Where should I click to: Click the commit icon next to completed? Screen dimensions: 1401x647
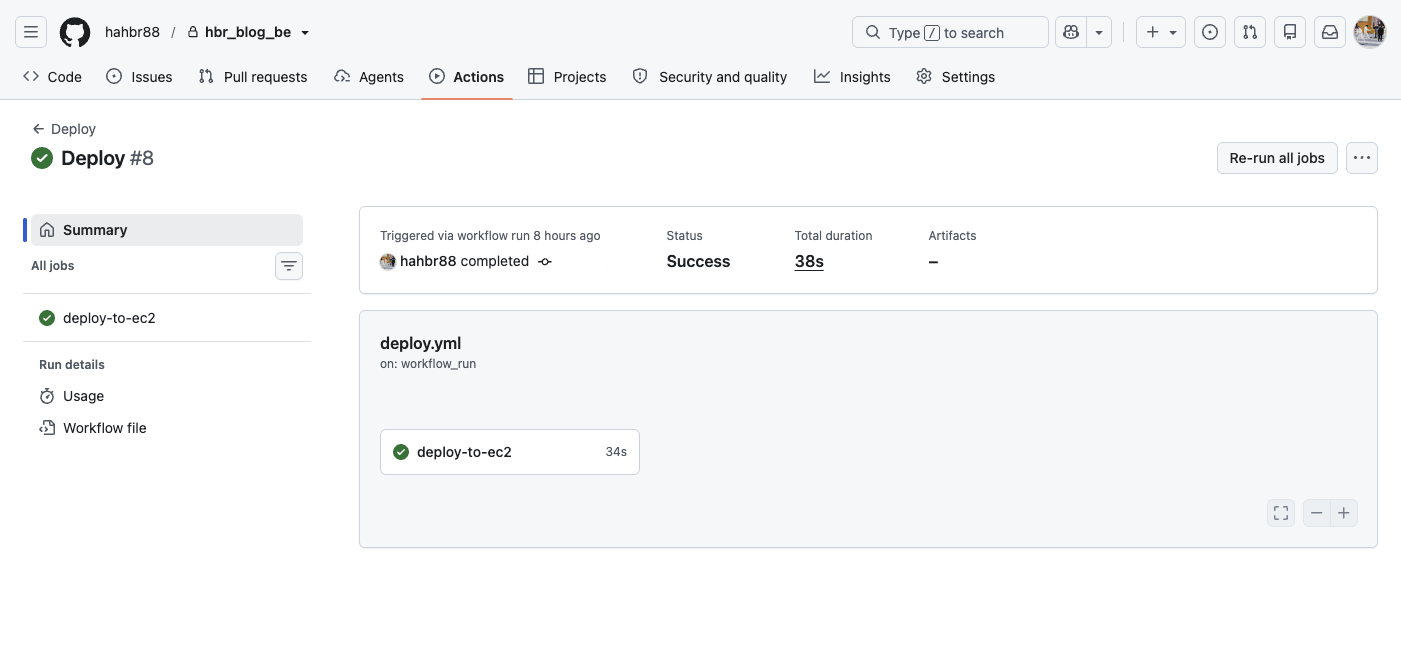[x=545, y=261]
